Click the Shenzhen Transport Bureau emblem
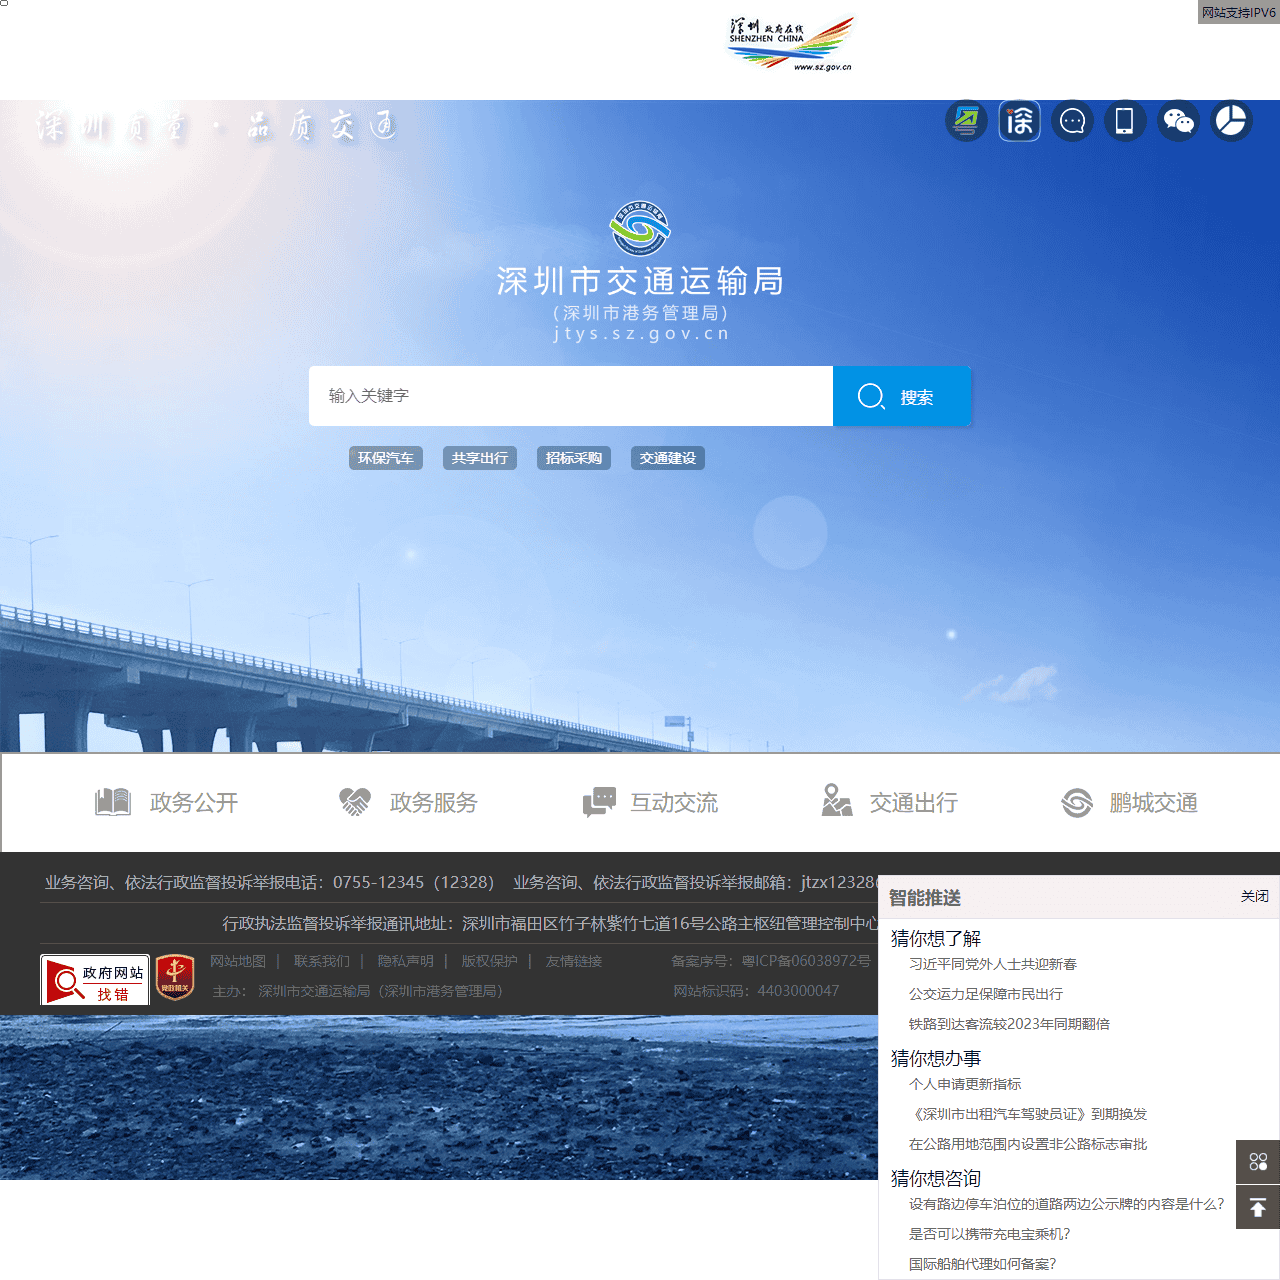Image resolution: width=1280 pixels, height=1280 pixels. [x=640, y=229]
